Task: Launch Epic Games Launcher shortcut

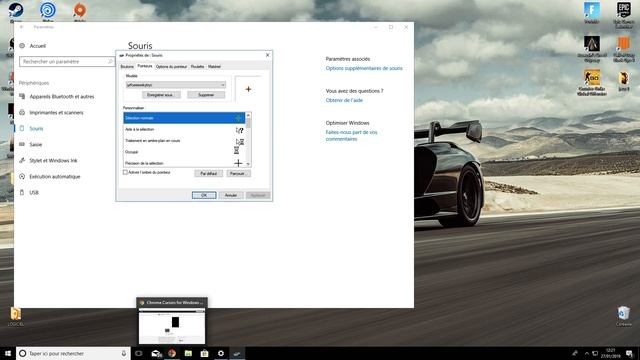Action: point(624,15)
